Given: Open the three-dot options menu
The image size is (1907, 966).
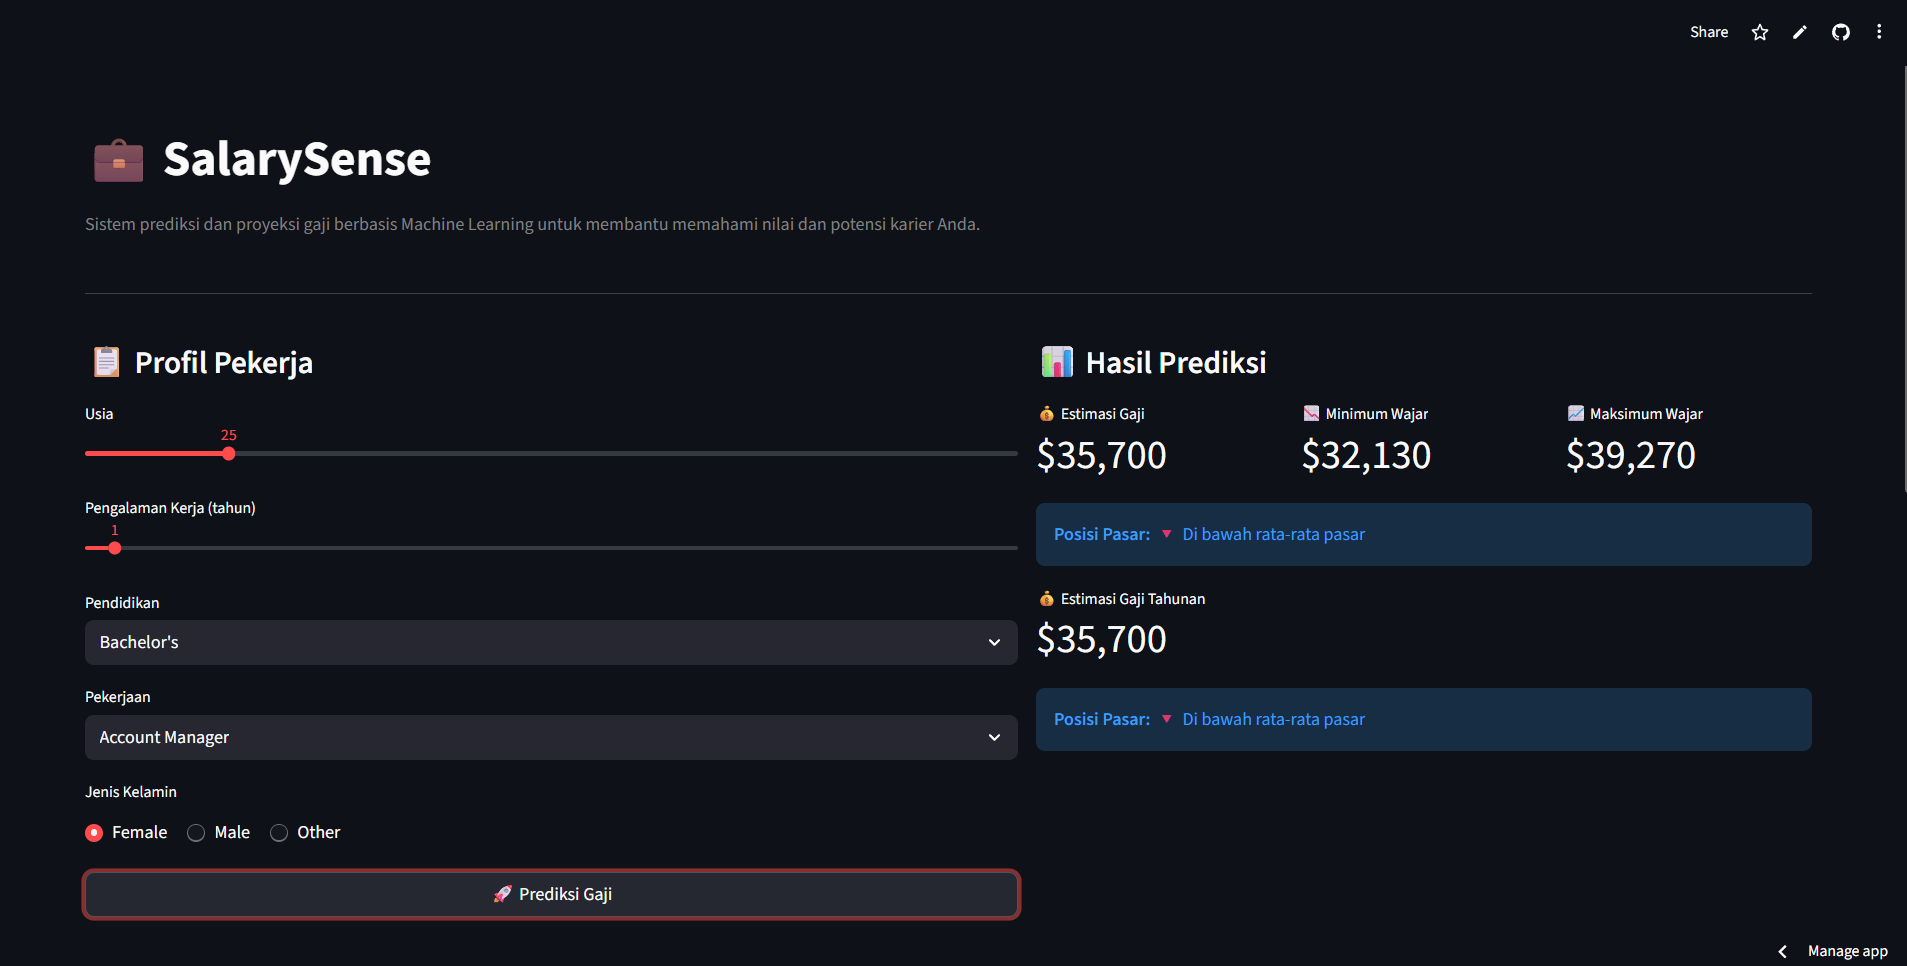Looking at the screenshot, I should [x=1879, y=32].
